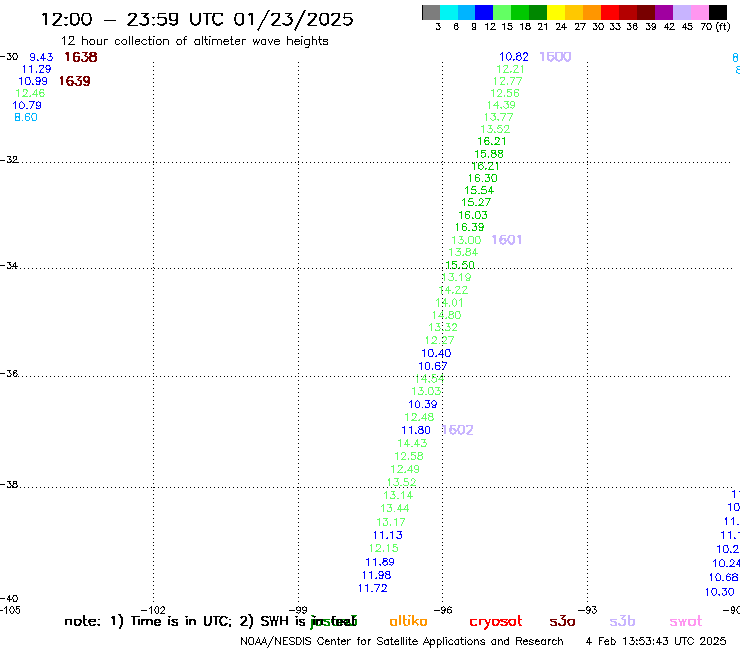This screenshot has height=650, width=740.
Task: Click the wave height value '13.00'
Action: [466, 240]
